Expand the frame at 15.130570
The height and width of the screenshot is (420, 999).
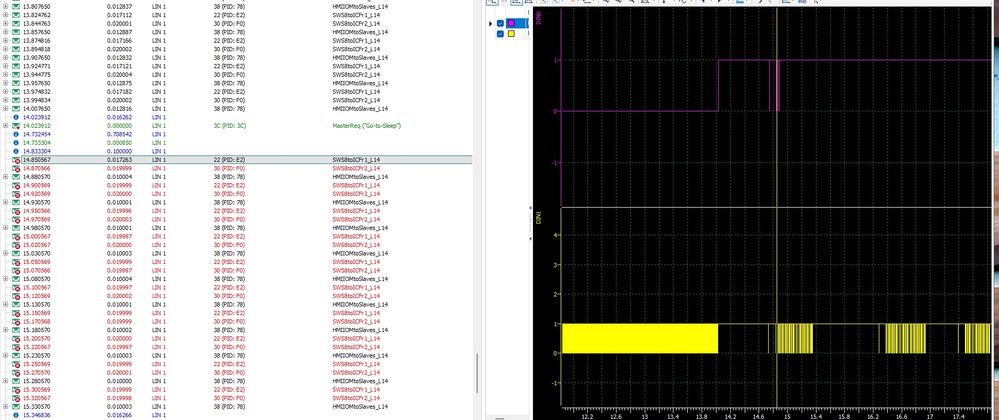click(x=6, y=304)
